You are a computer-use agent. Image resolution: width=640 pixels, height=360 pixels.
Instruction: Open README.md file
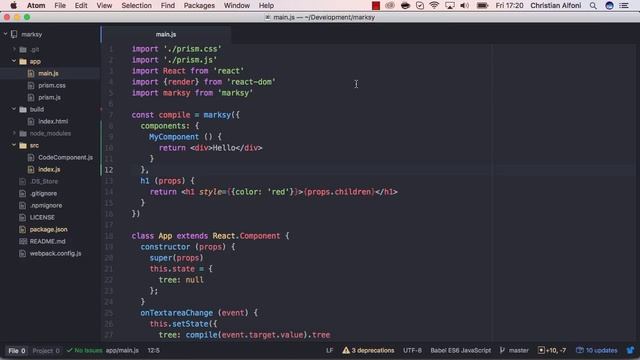[x=47, y=241]
